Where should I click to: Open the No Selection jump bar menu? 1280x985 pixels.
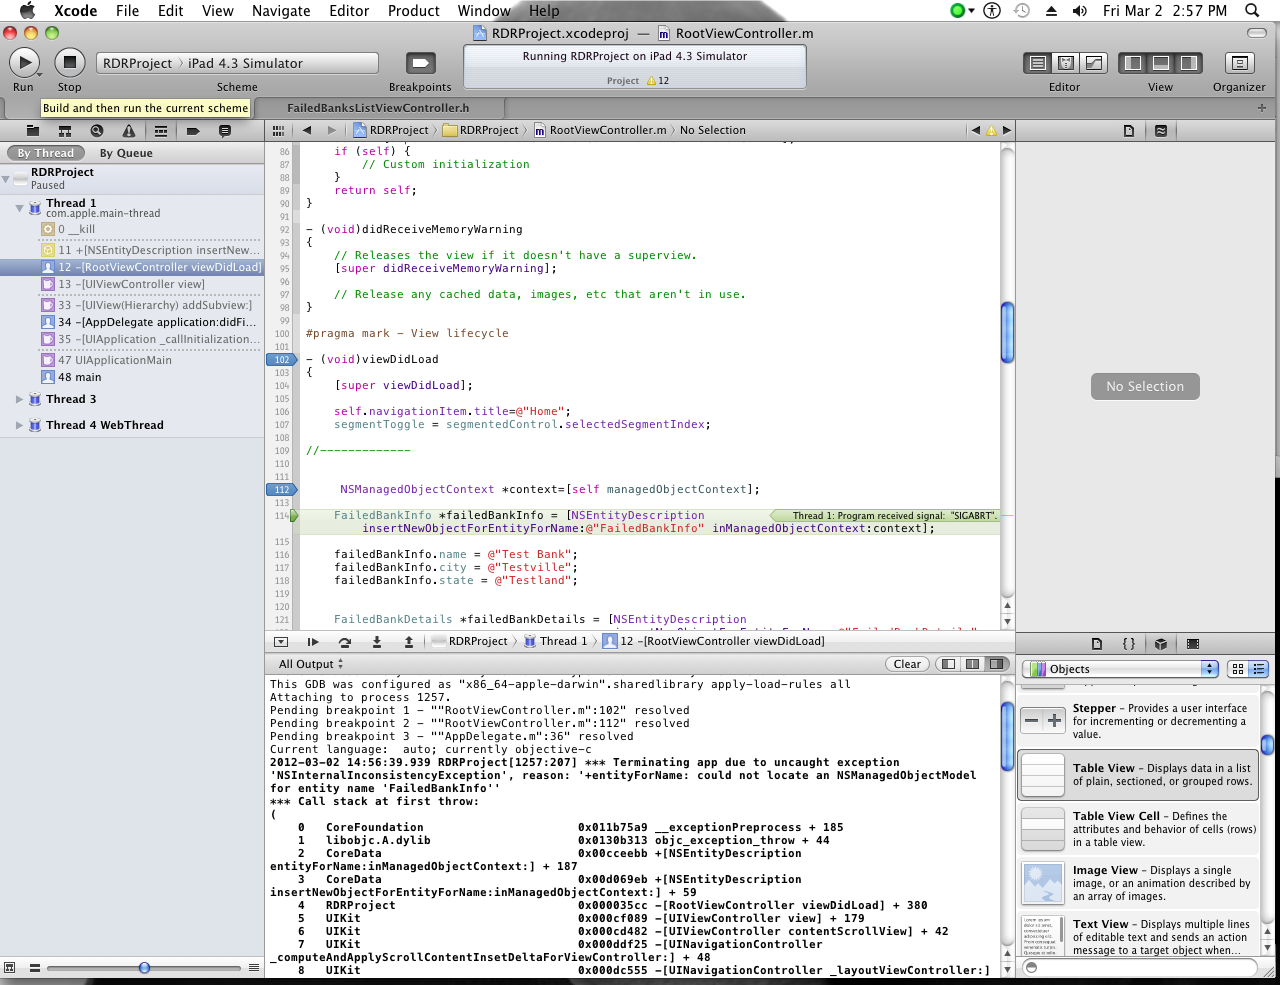pos(713,130)
